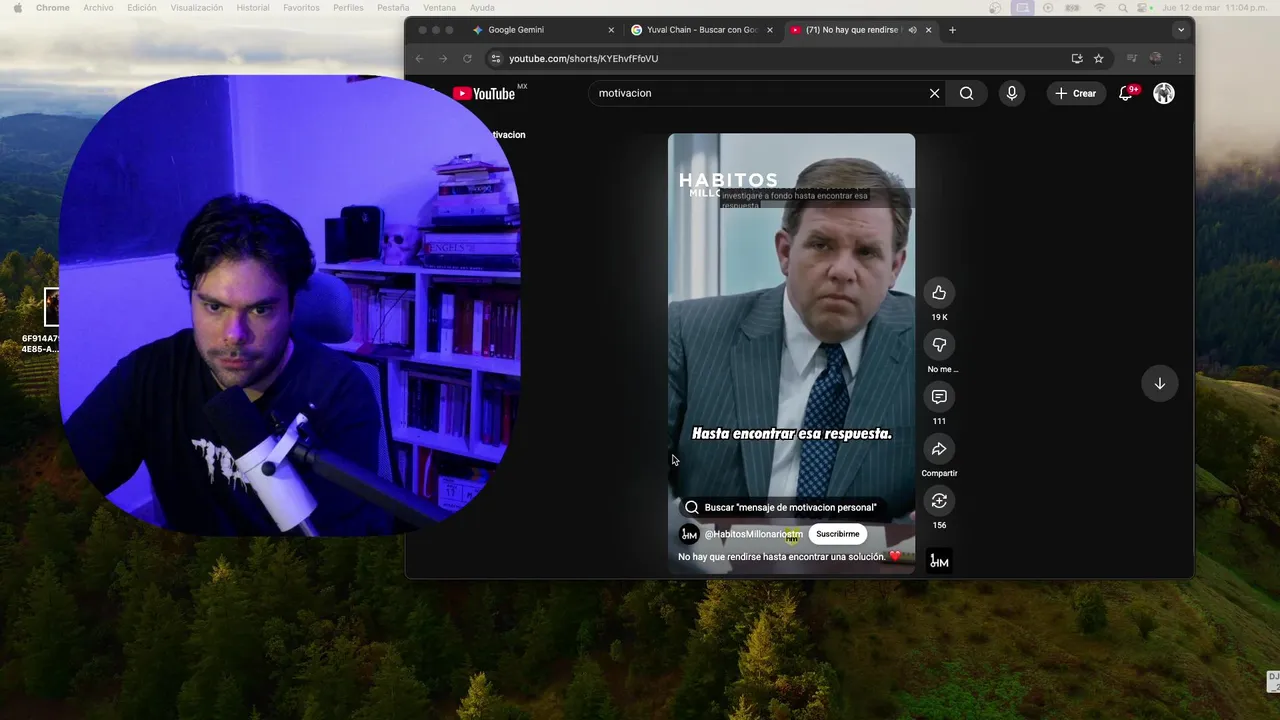The height and width of the screenshot is (720, 1280).
Task: Open the Ventana menu
Action: (439, 7)
